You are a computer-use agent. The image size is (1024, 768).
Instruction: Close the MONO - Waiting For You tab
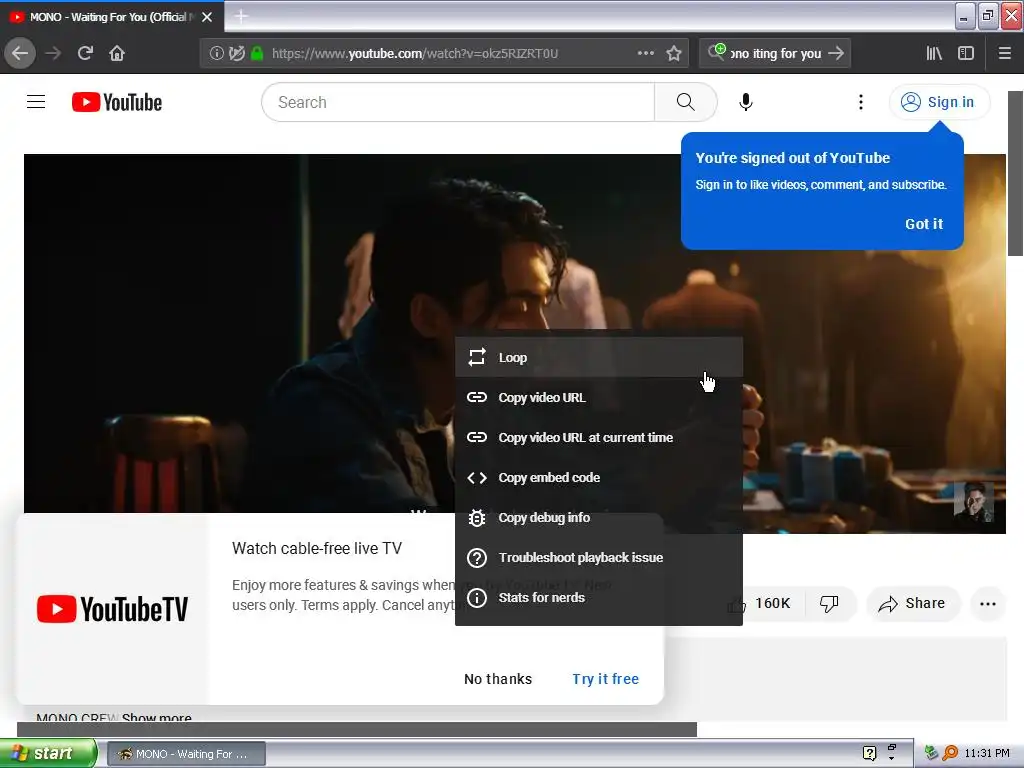pyautogui.click(x=207, y=17)
